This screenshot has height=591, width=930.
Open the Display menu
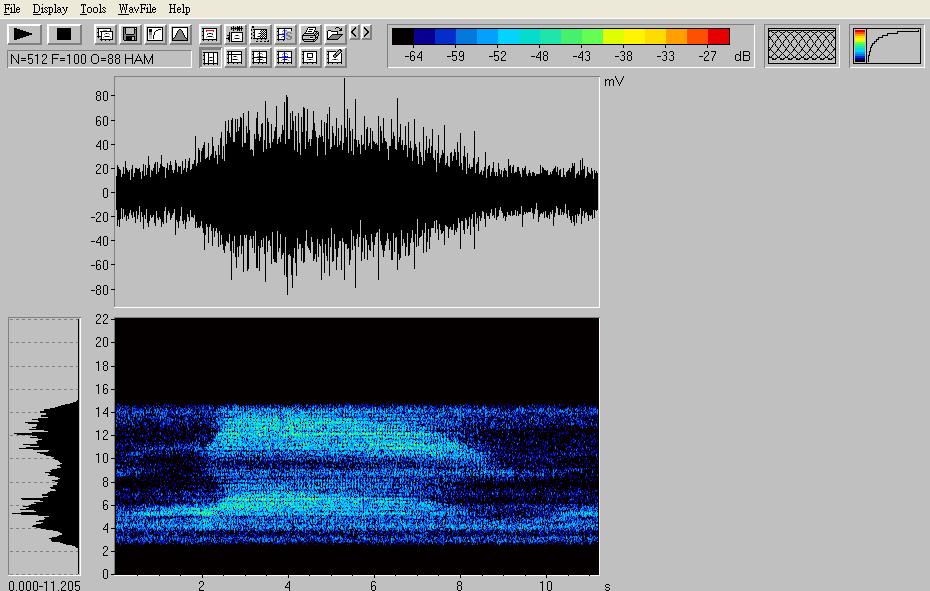pyautogui.click(x=50, y=9)
